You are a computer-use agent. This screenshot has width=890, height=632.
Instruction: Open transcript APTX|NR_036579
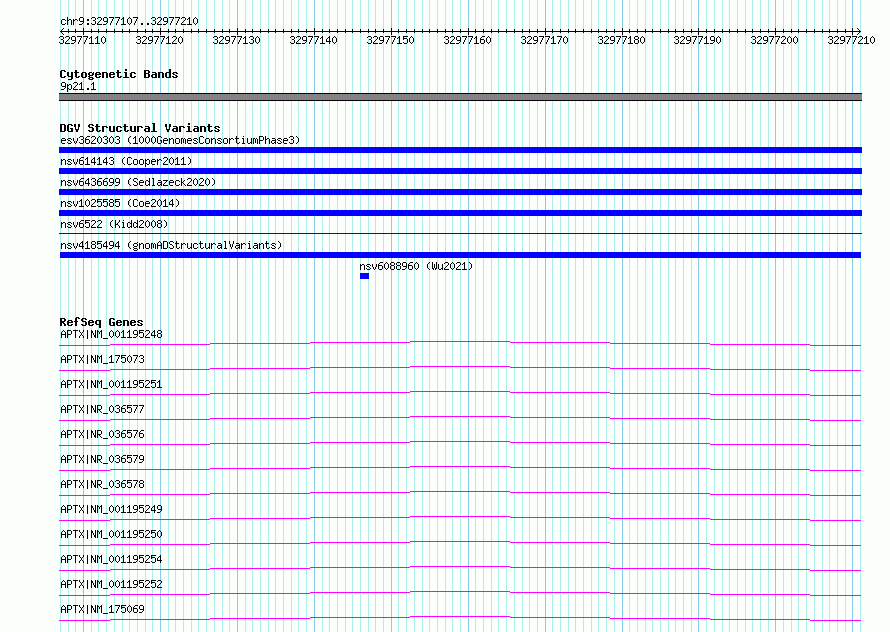(102, 459)
